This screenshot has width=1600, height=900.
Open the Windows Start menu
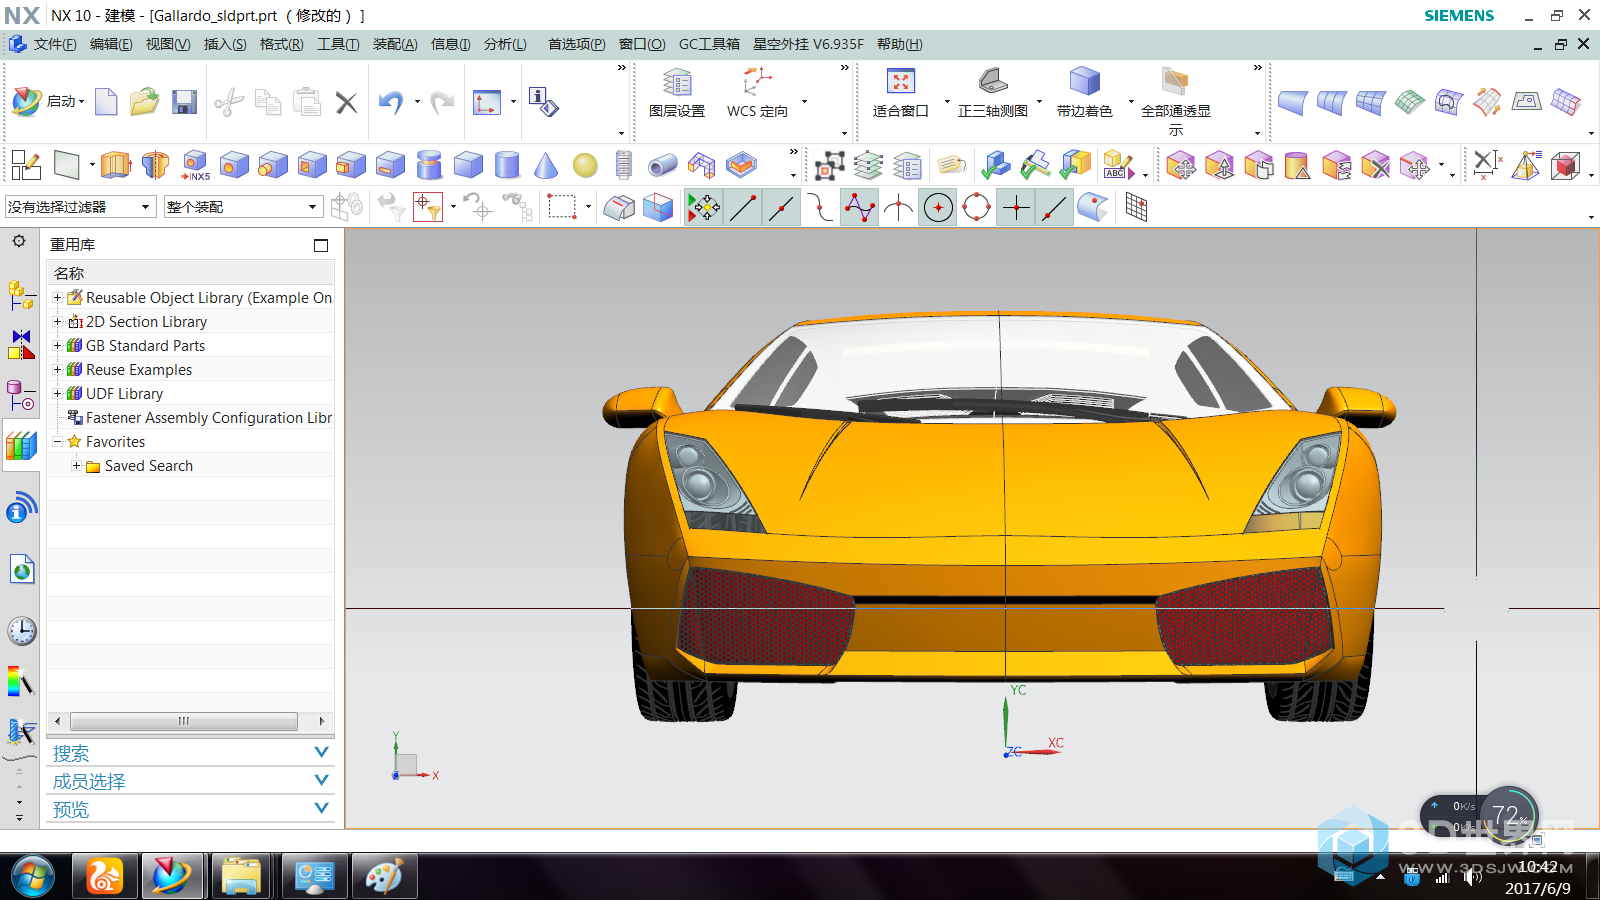(33, 877)
